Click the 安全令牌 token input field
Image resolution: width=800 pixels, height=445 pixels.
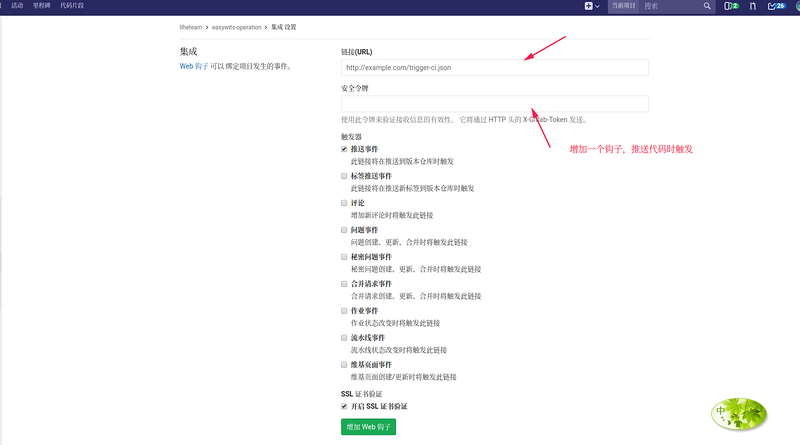(x=494, y=104)
